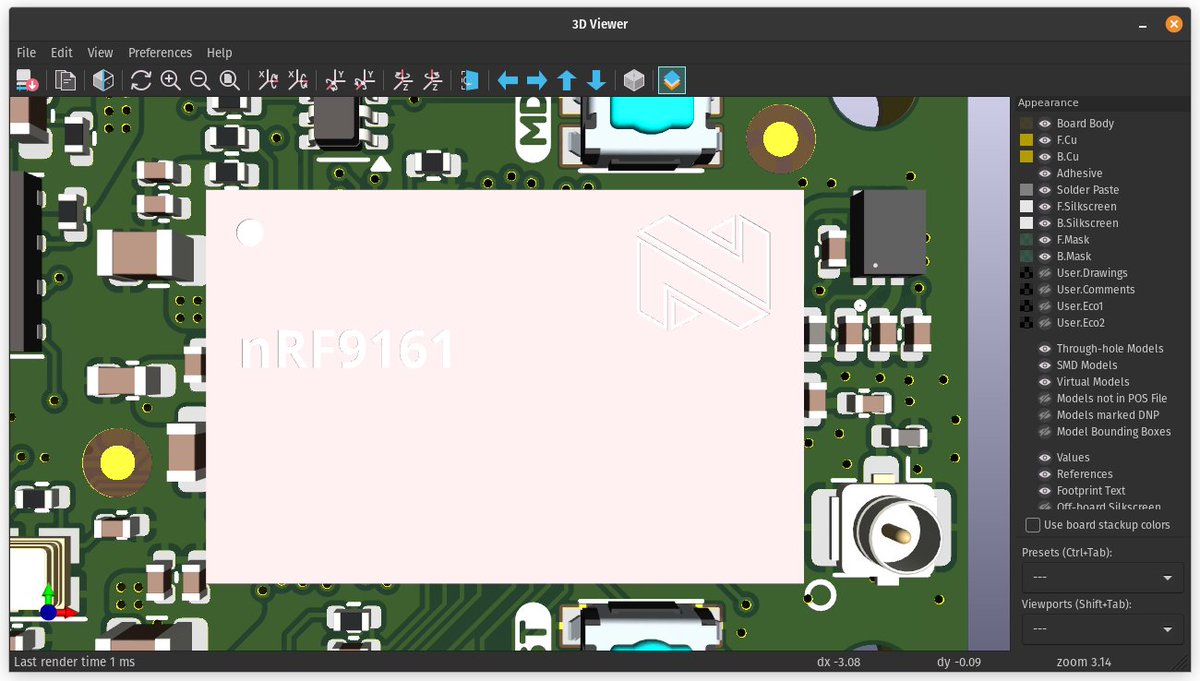
Task: Hide the Adhesive layer
Action: click(x=1044, y=173)
